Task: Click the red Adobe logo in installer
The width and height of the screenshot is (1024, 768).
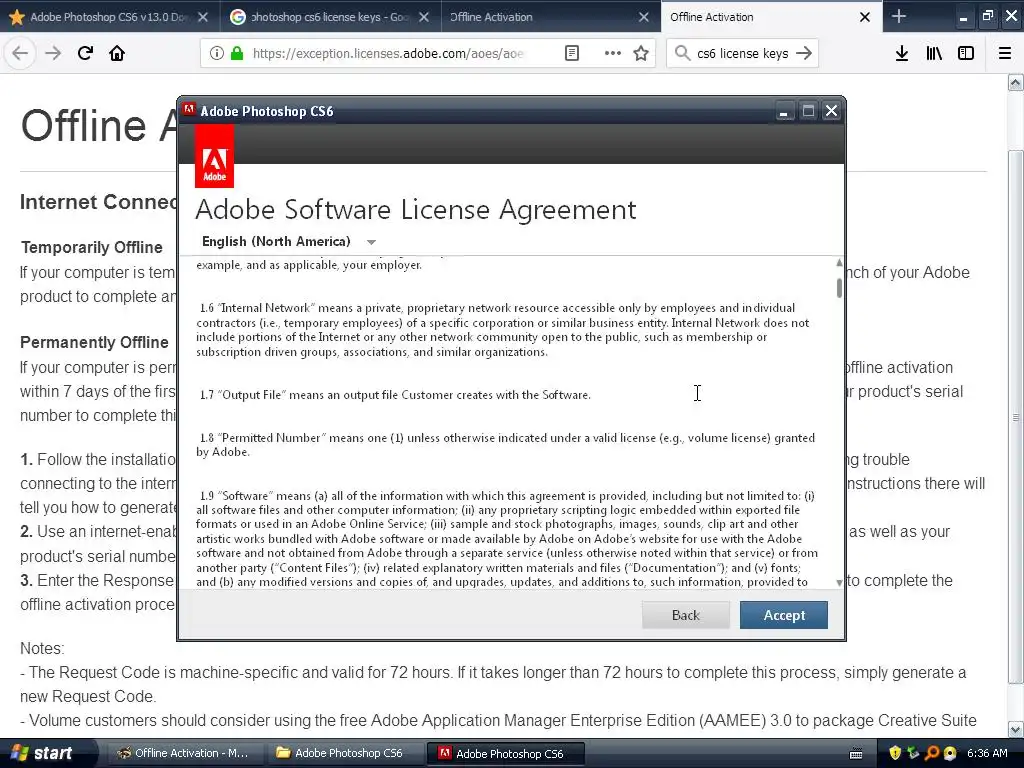Action: tap(214, 157)
